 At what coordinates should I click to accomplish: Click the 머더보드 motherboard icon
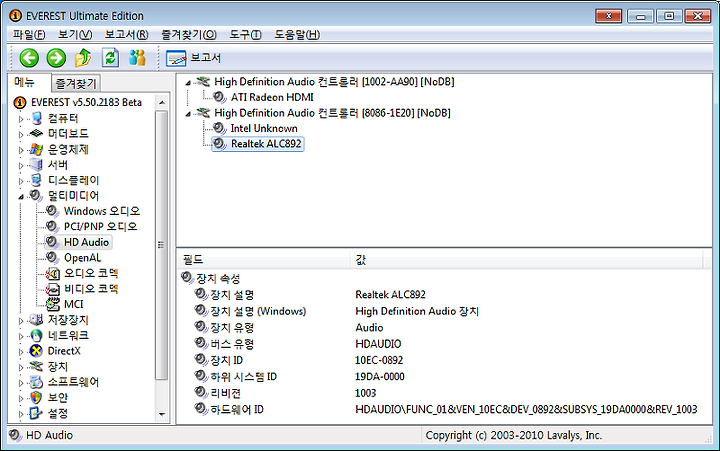[36, 134]
